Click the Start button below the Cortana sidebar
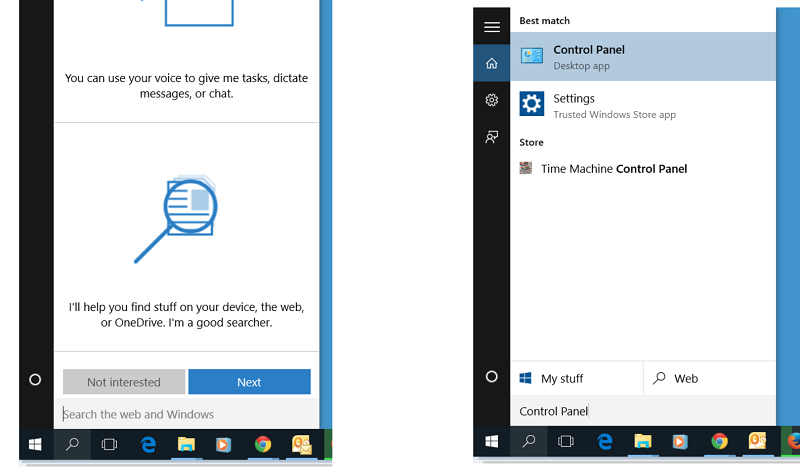This screenshot has width=800, height=472. pyautogui.click(x=491, y=441)
